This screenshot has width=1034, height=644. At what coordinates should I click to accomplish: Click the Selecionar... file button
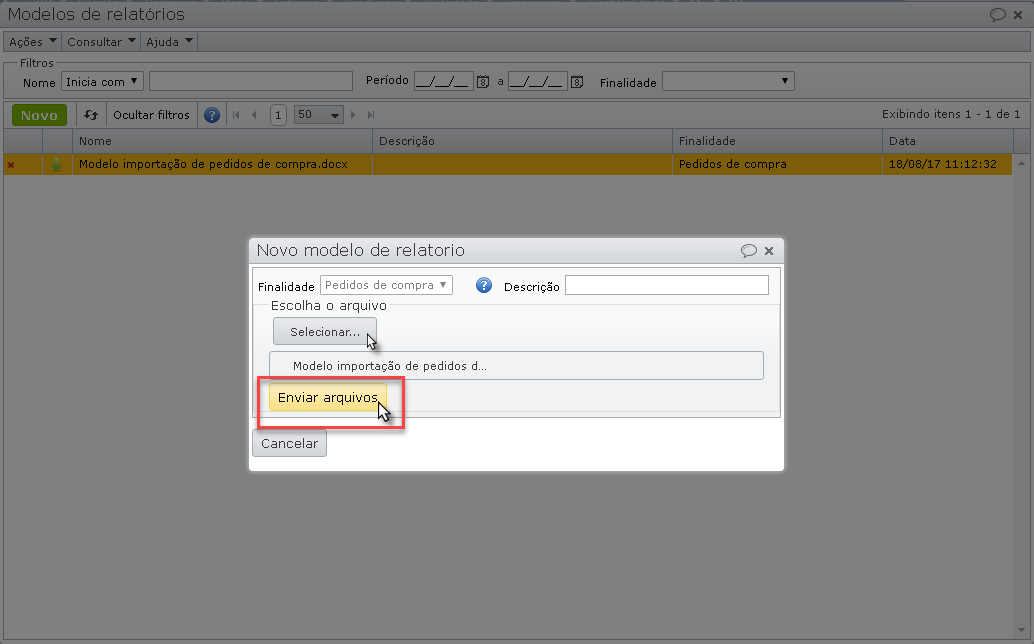(x=324, y=332)
